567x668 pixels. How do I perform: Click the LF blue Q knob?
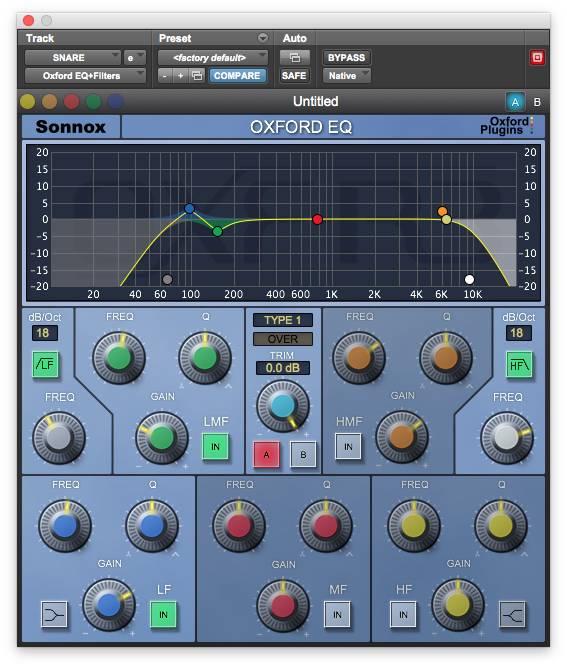152,526
